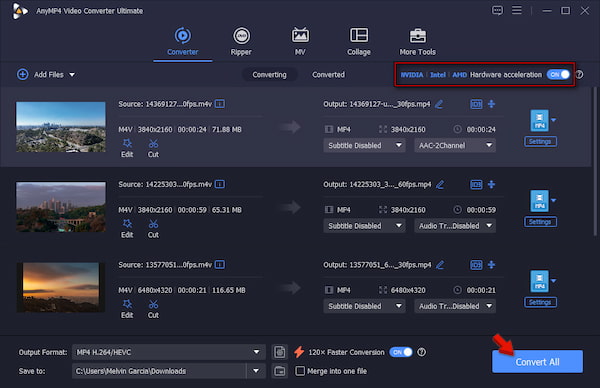Open Subtitle Disabled dropdown for 13577051
Viewport: 600px width, 388px height.
coord(364,306)
